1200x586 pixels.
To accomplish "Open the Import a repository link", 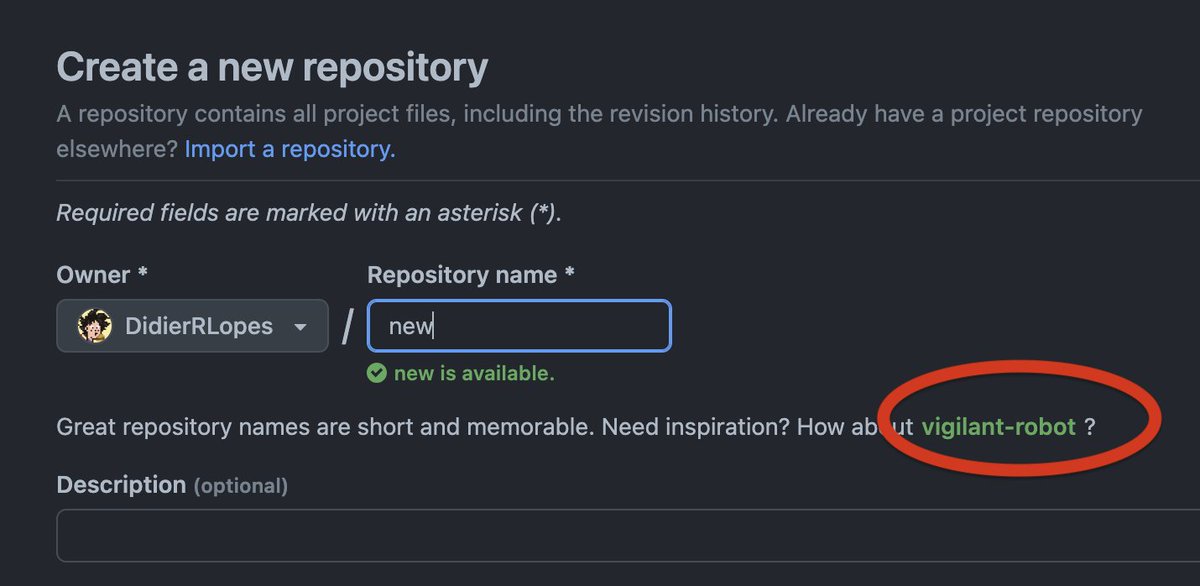I will [x=290, y=149].
